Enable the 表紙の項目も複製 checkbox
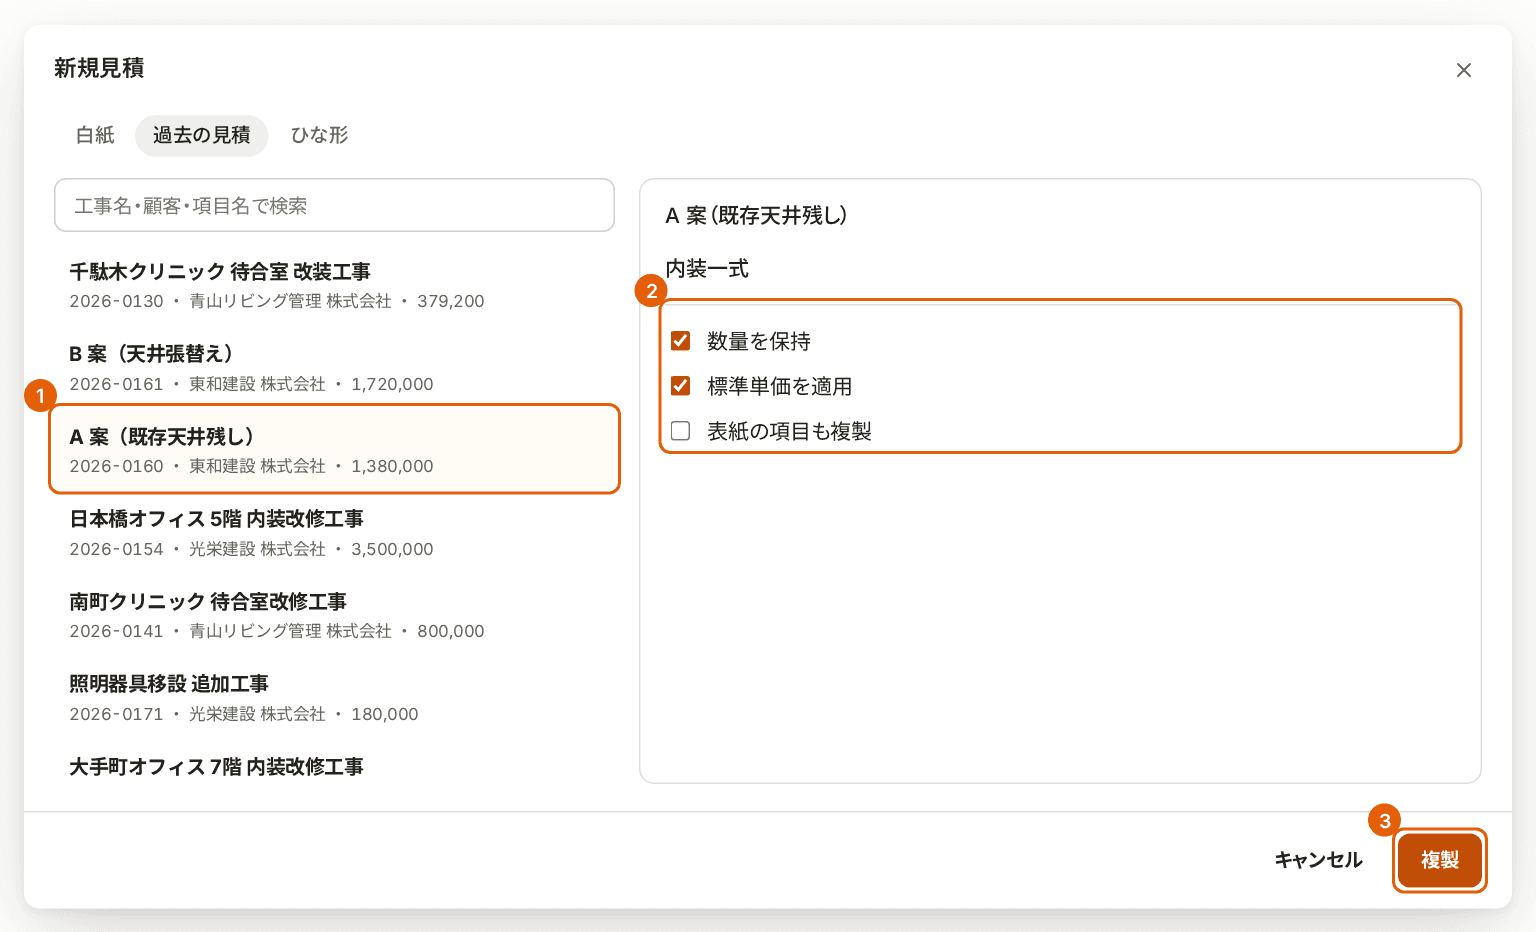This screenshot has width=1536, height=932. pyautogui.click(x=681, y=431)
